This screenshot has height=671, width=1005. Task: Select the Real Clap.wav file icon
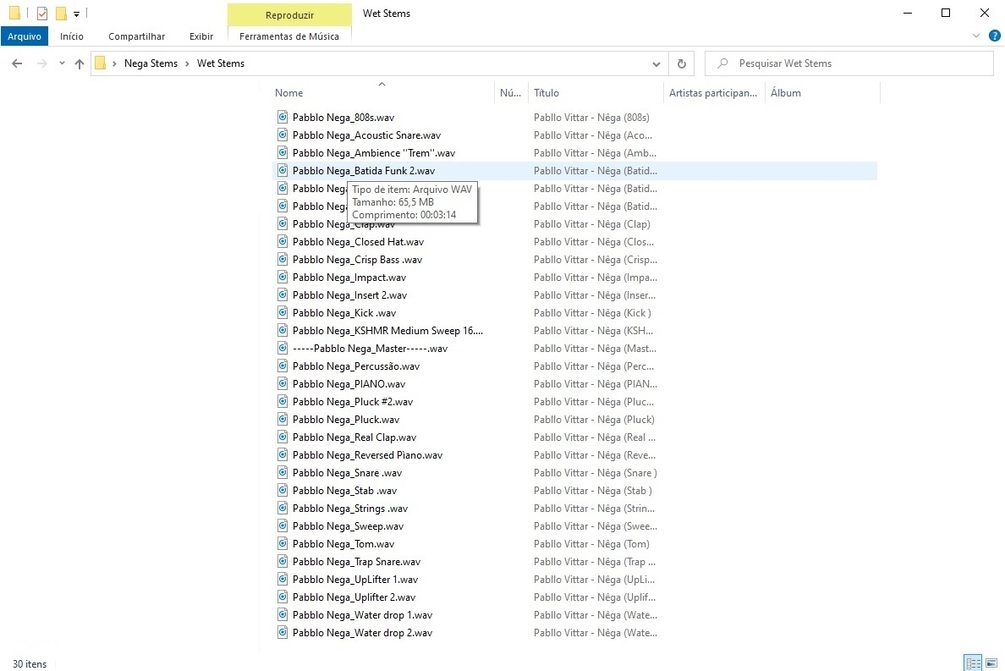tap(283, 436)
